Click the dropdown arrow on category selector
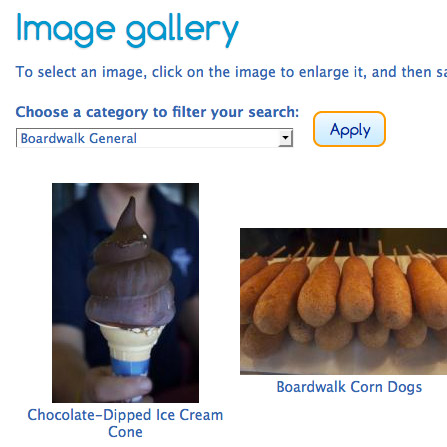The image size is (447, 447). click(x=285, y=138)
